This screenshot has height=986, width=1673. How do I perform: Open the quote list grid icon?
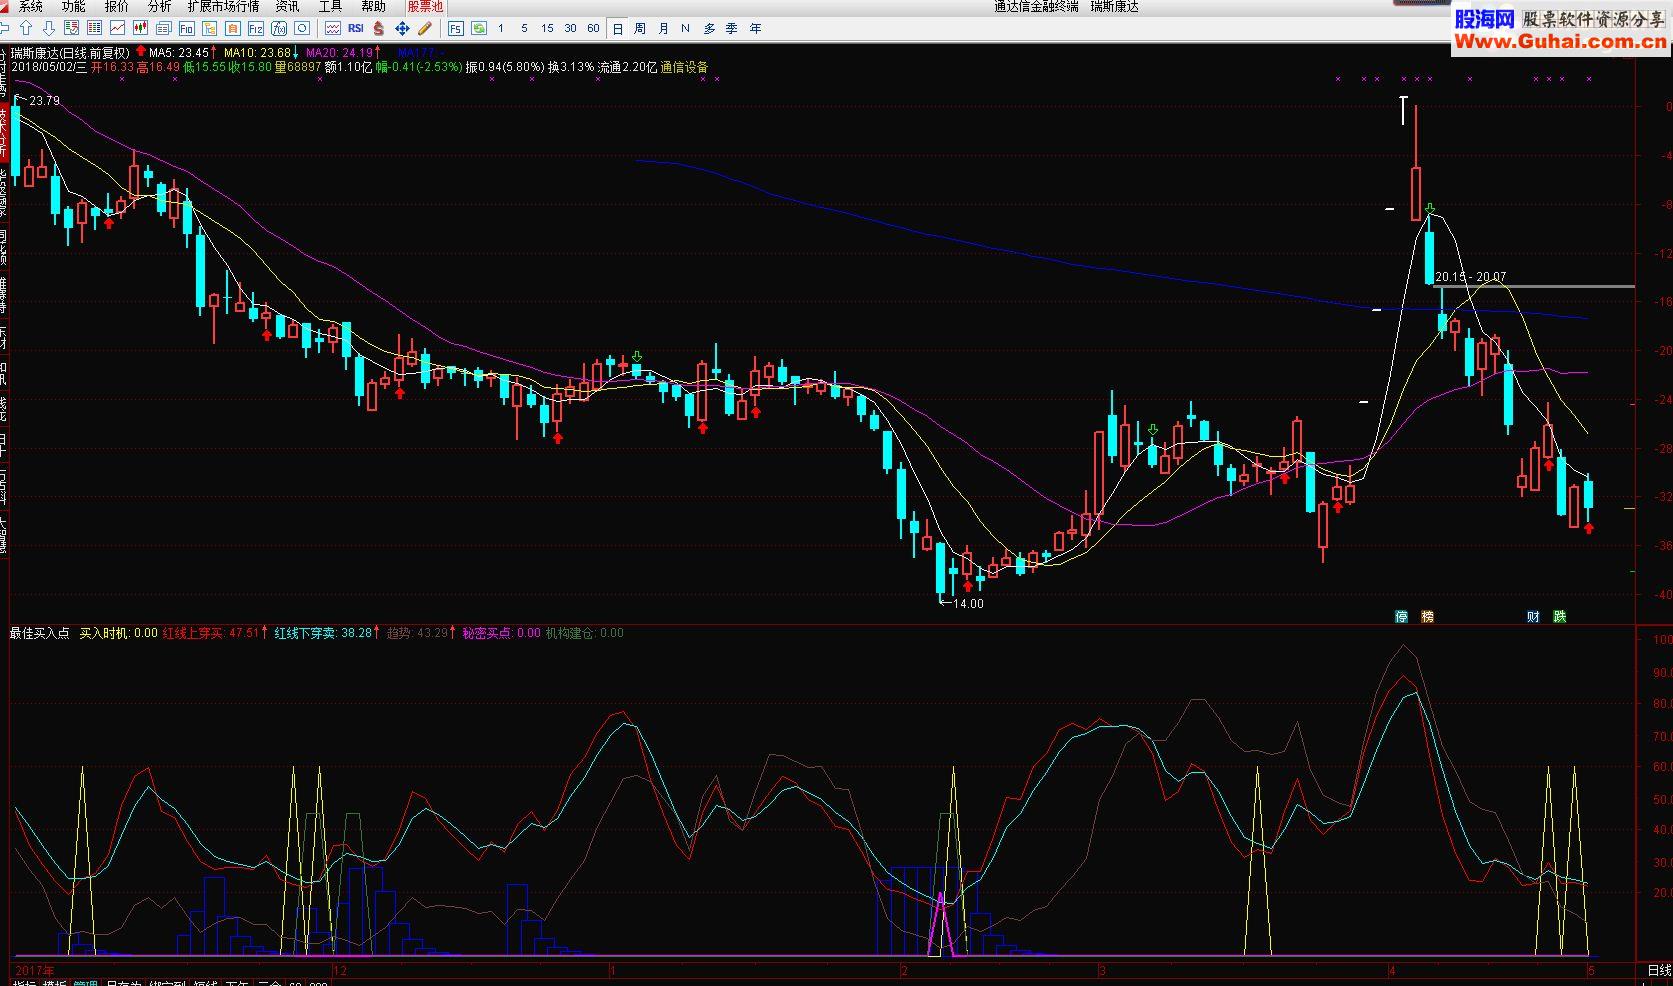pyautogui.click(x=94, y=29)
